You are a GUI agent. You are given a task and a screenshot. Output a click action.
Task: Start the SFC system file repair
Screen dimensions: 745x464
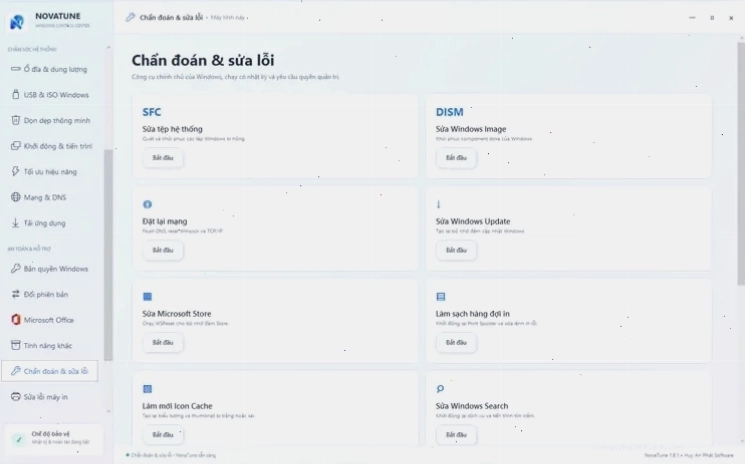(x=163, y=158)
